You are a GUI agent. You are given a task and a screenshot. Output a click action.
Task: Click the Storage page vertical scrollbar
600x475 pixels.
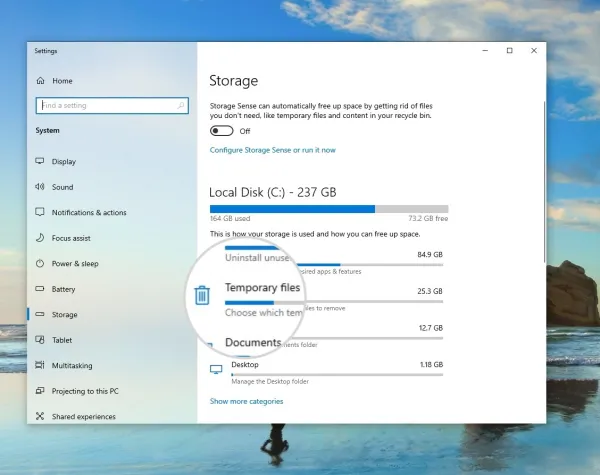[544, 182]
